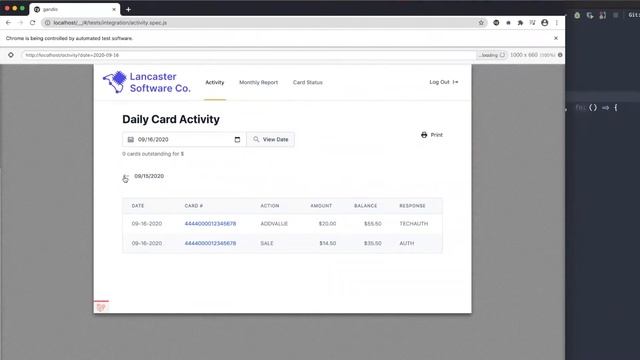Click the Cypress URL bar for the activity page
Screen dimensions: 640x360
point(249,55)
